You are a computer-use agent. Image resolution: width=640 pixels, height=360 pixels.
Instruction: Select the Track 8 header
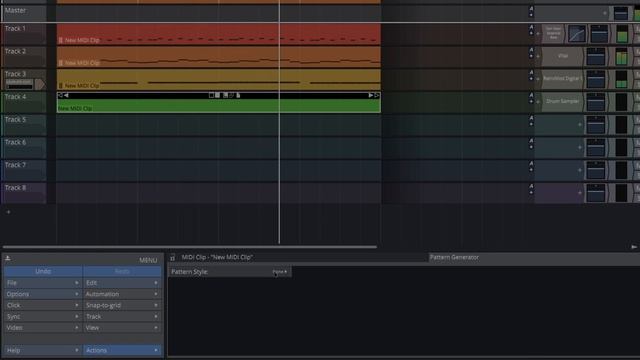point(24,193)
